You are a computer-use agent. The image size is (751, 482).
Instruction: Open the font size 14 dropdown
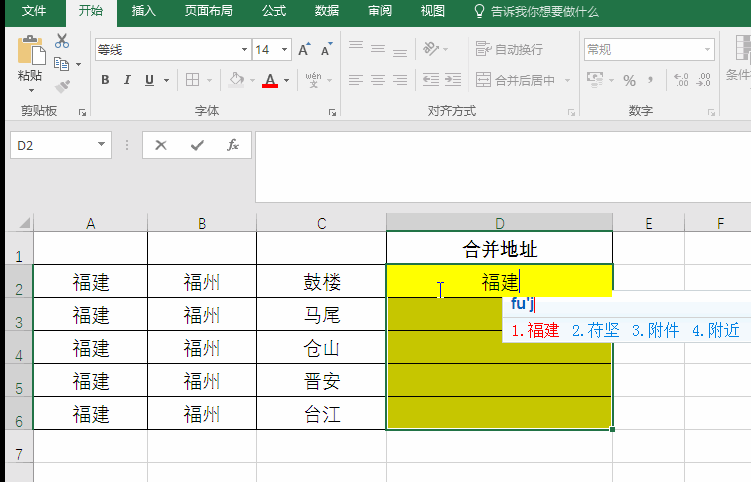tap(284, 49)
